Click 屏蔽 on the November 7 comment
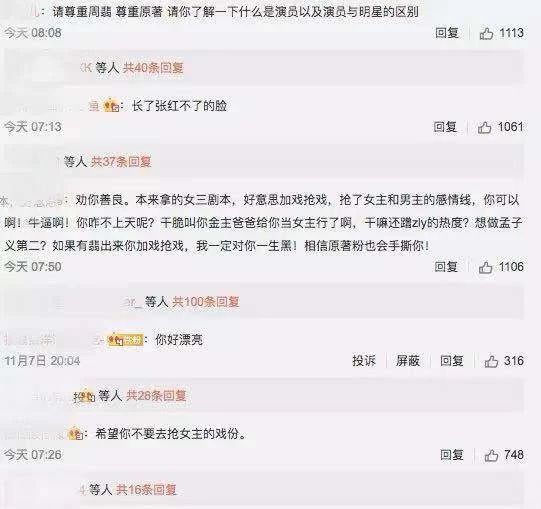The height and width of the screenshot is (509, 541). (x=407, y=361)
